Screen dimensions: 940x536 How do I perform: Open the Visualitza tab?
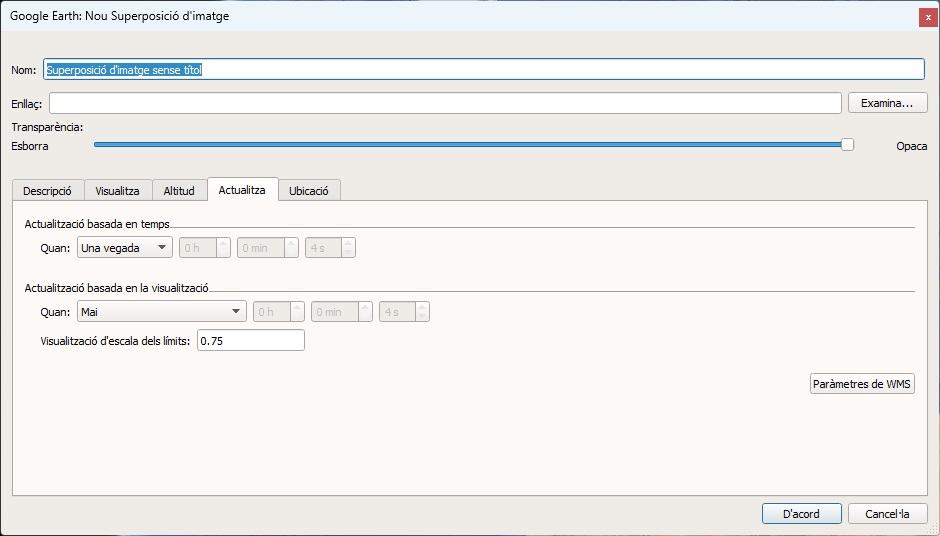coord(118,190)
